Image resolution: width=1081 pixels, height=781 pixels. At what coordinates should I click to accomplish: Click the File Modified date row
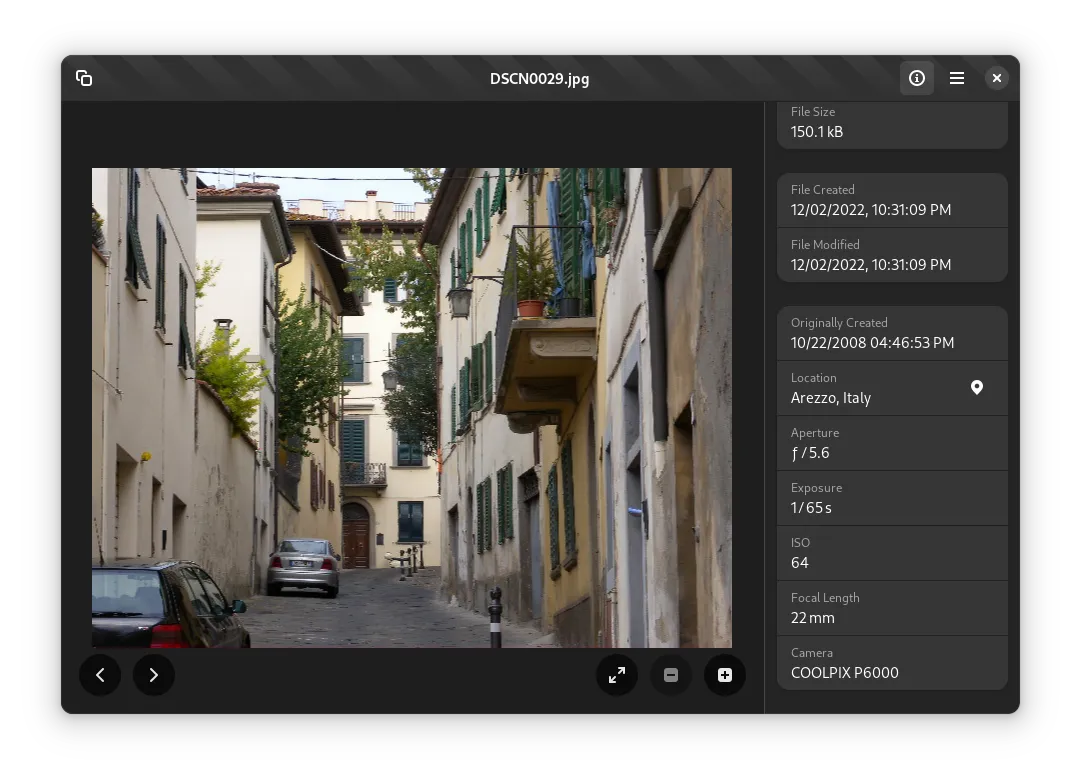tap(891, 255)
